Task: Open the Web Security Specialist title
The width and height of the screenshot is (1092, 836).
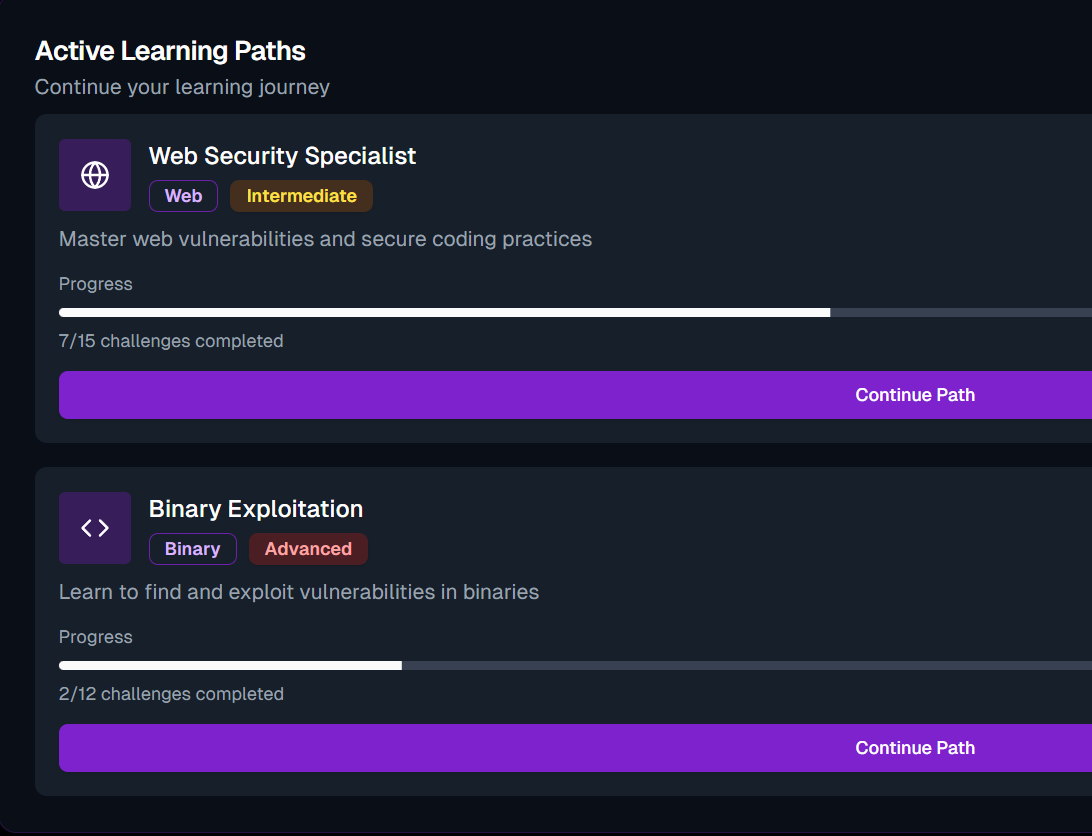Action: pyautogui.click(x=282, y=156)
